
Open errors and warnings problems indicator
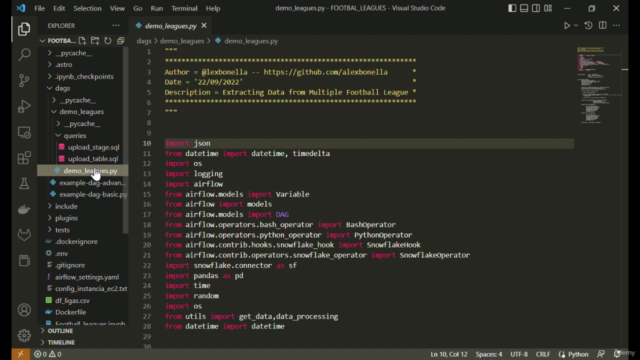[48, 354]
